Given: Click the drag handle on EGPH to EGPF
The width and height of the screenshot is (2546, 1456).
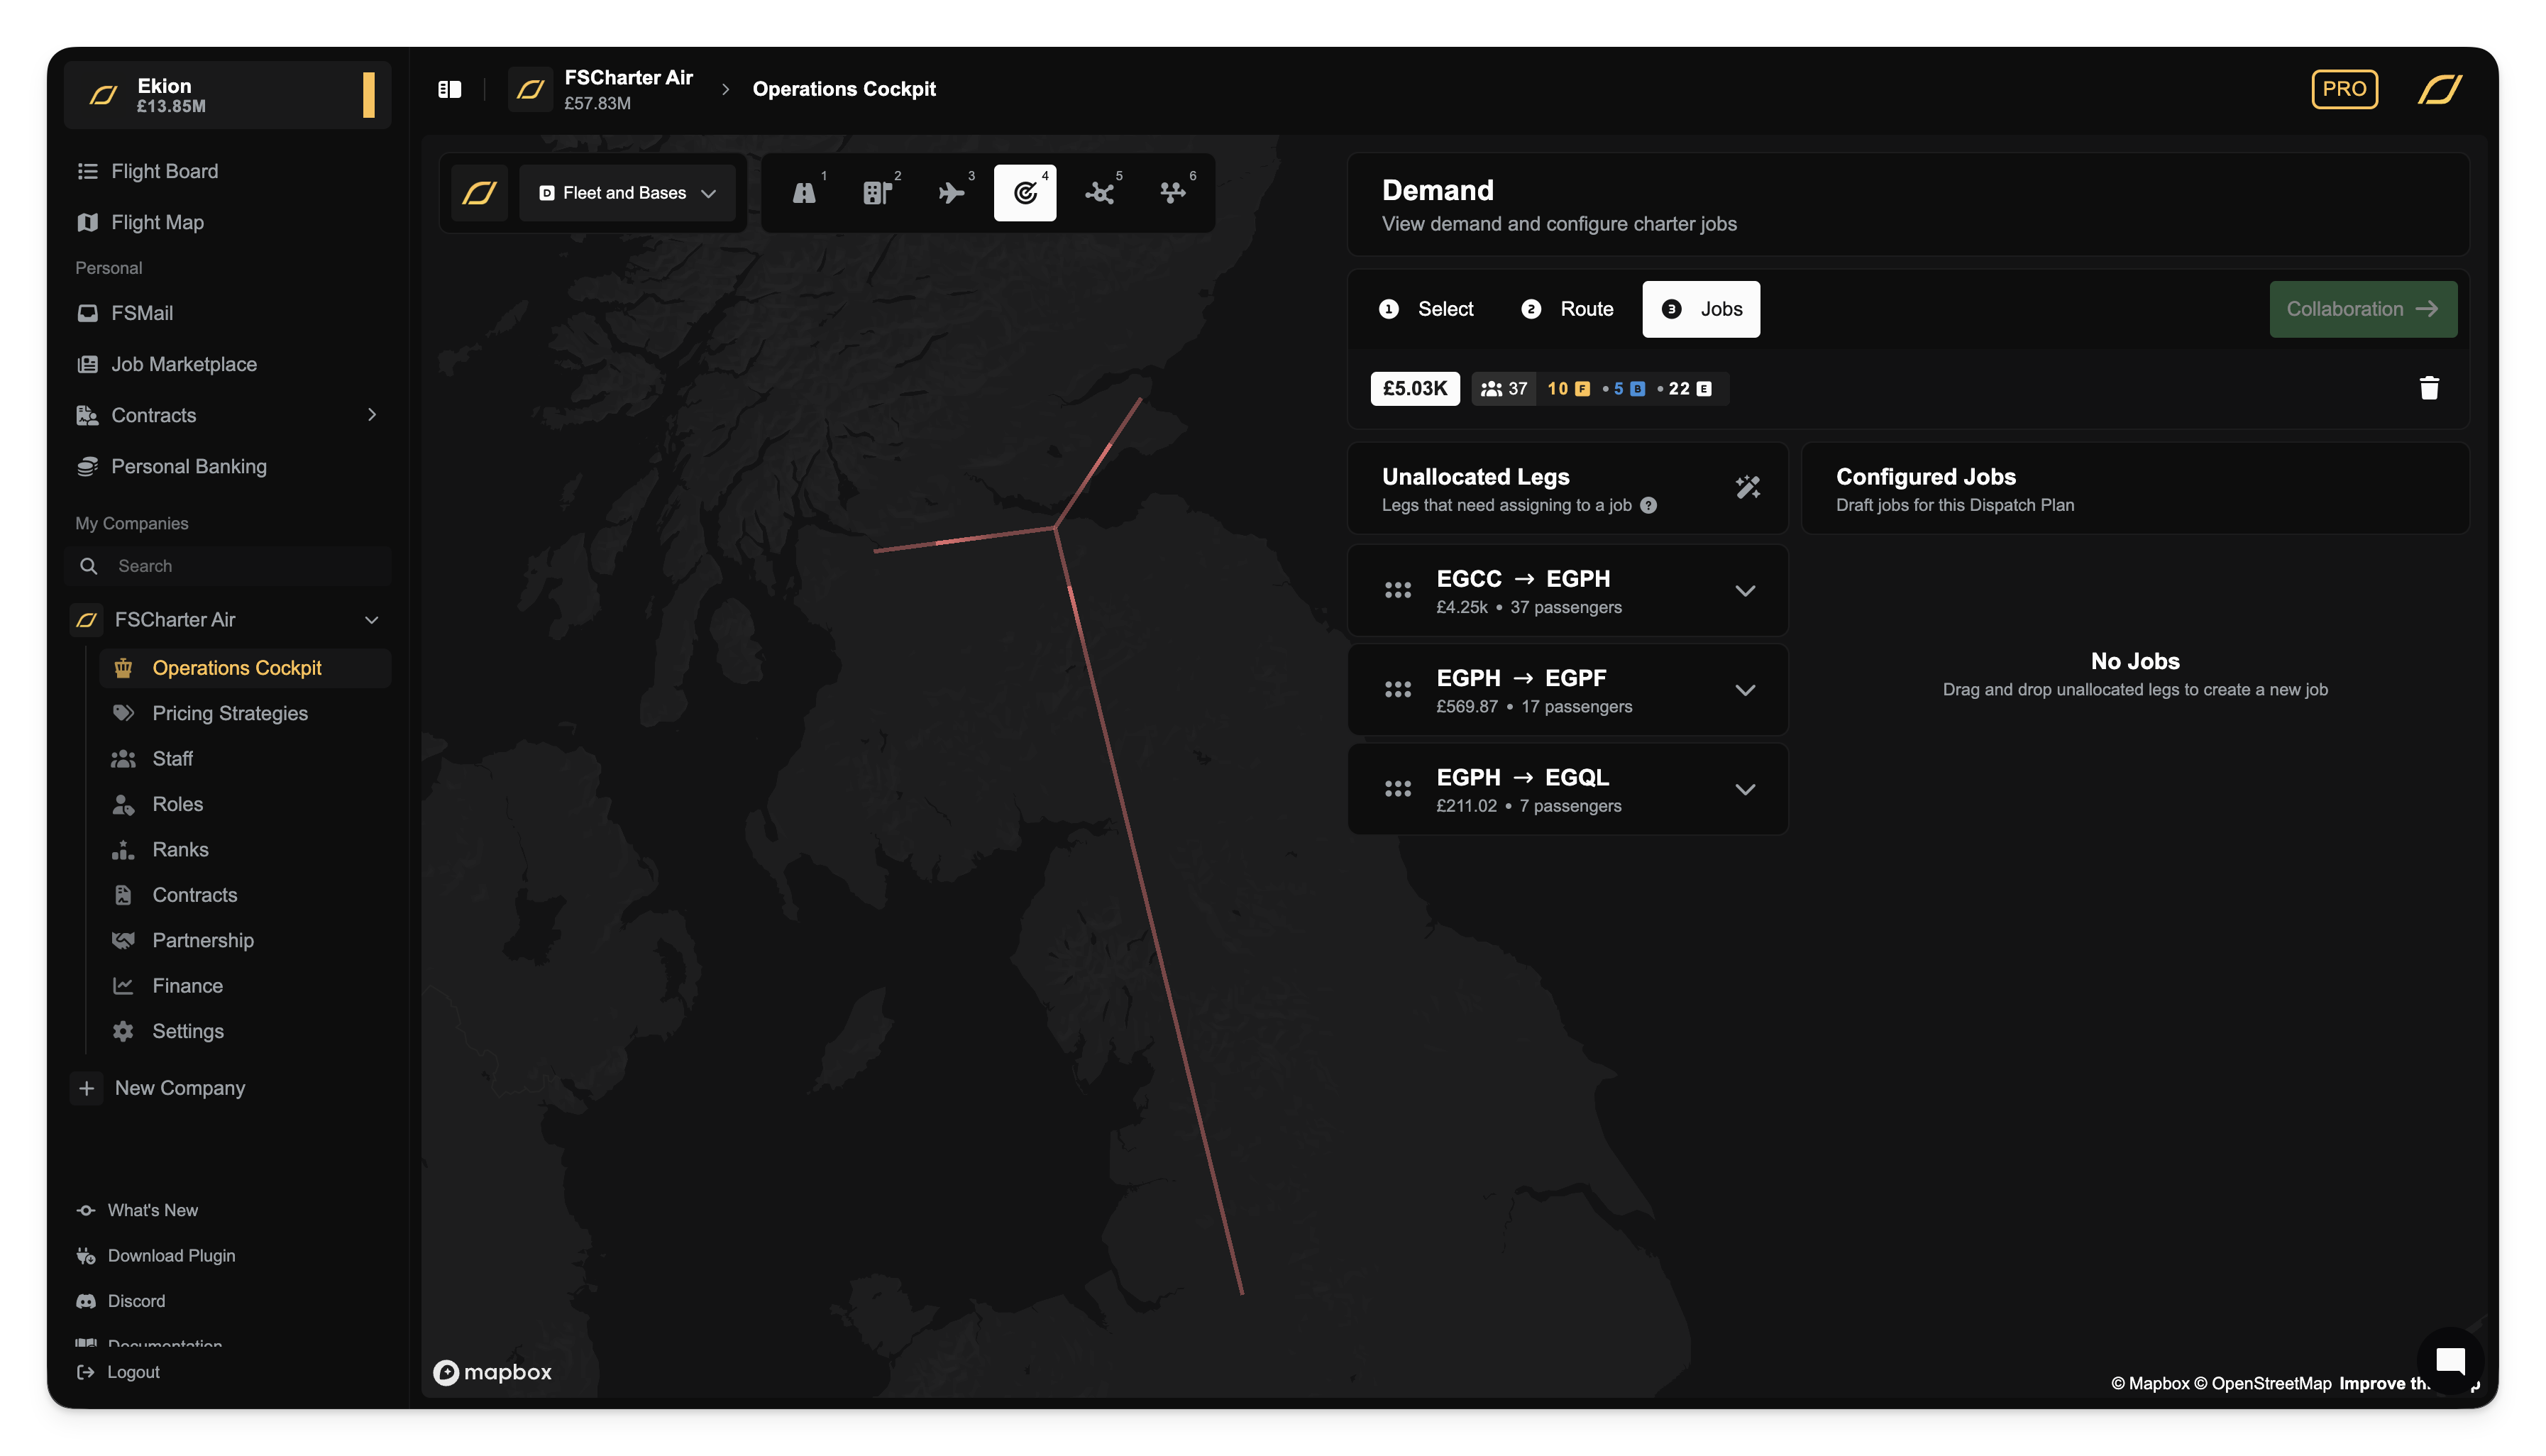Looking at the screenshot, I should [x=1397, y=690].
